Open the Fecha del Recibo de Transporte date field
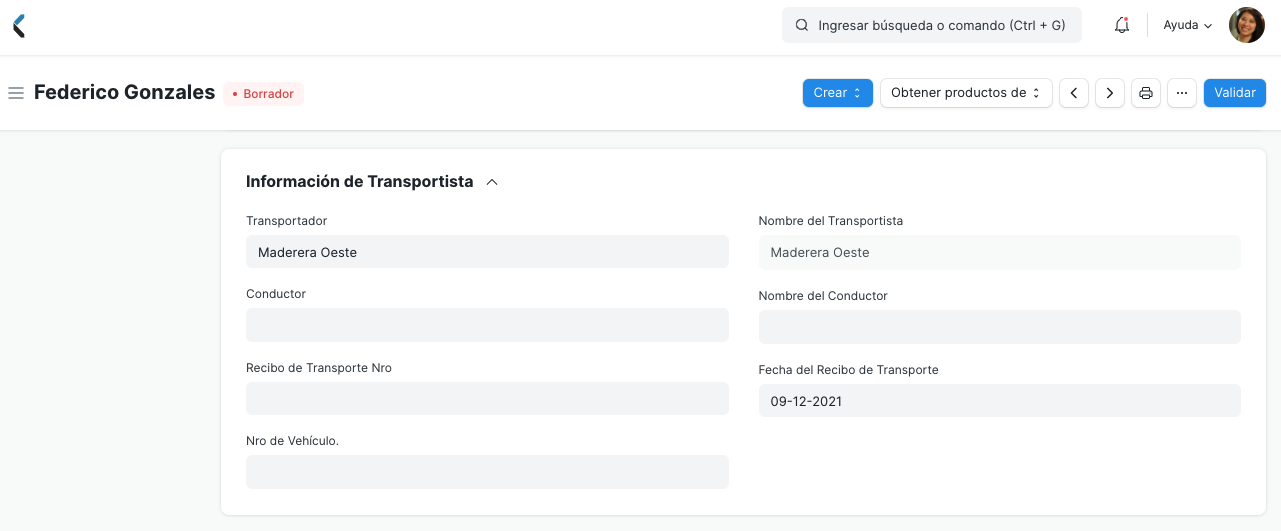The image size is (1281, 531). click(x=1000, y=401)
